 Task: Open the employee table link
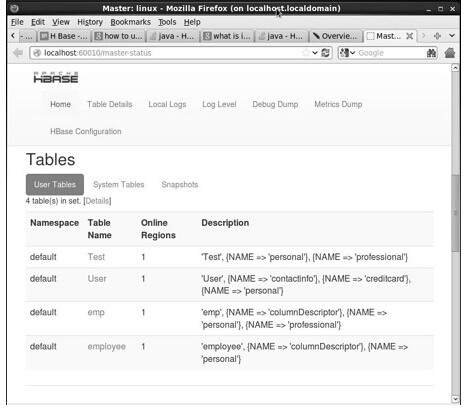click(107, 347)
